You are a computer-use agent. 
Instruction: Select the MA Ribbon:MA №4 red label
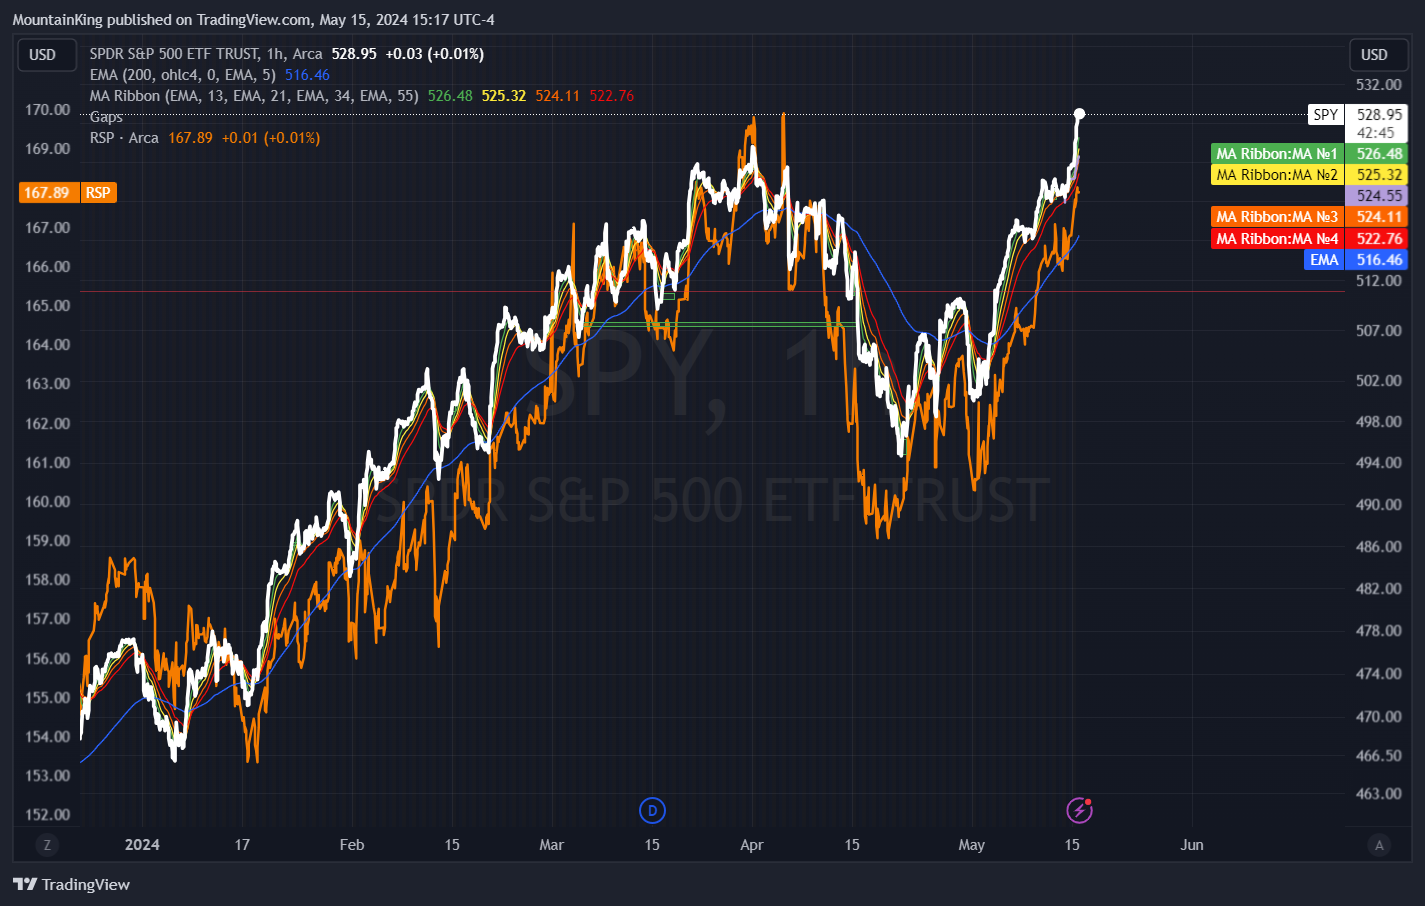point(1277,239)
